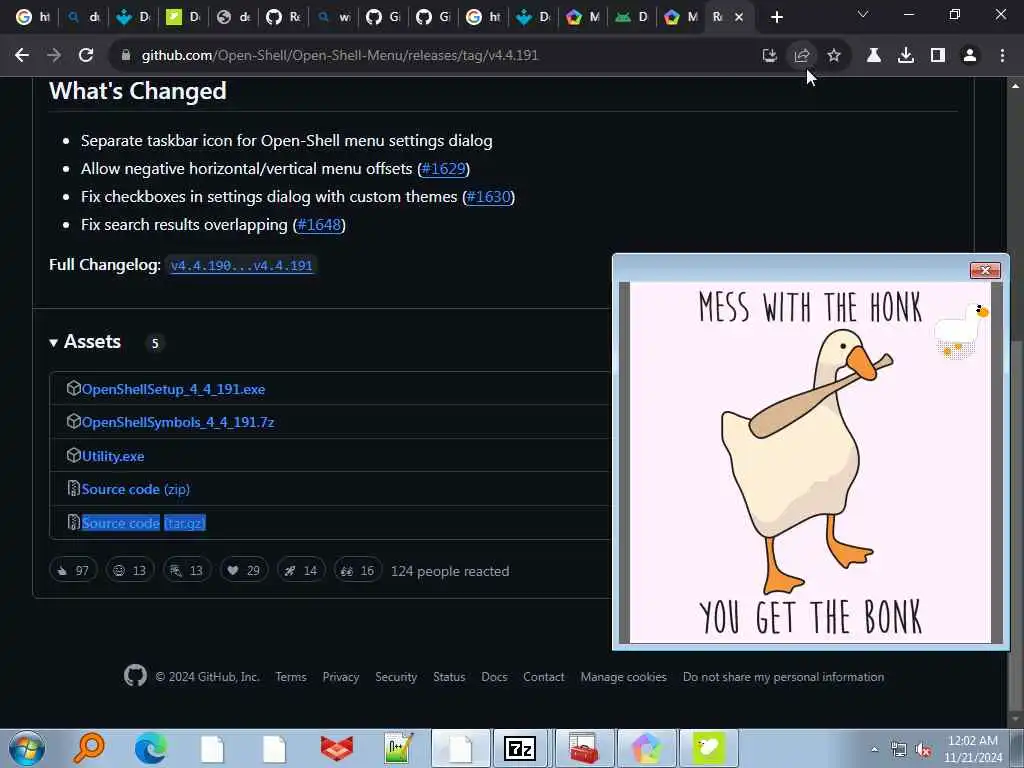Click the browser forward arrow

(54, 56)
